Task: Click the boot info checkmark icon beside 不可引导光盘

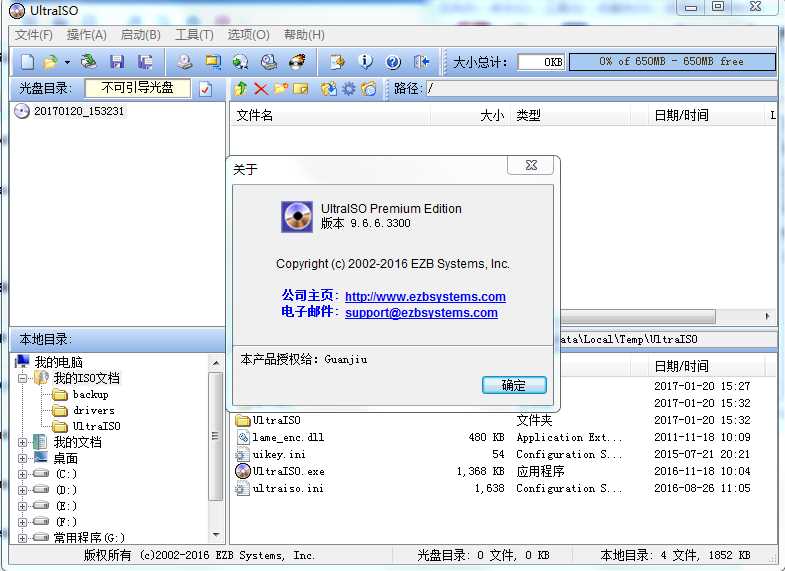Action: tap(205, 89)
